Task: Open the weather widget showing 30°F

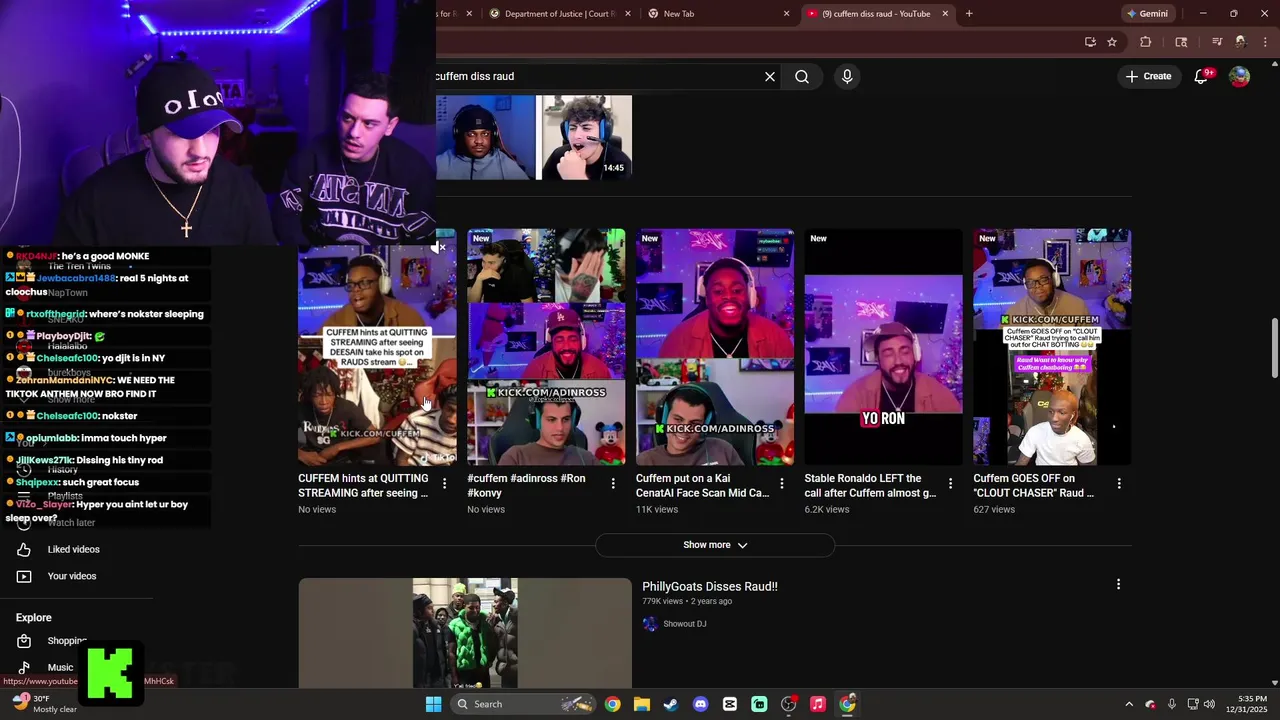Action: click(x=45, y=704)
